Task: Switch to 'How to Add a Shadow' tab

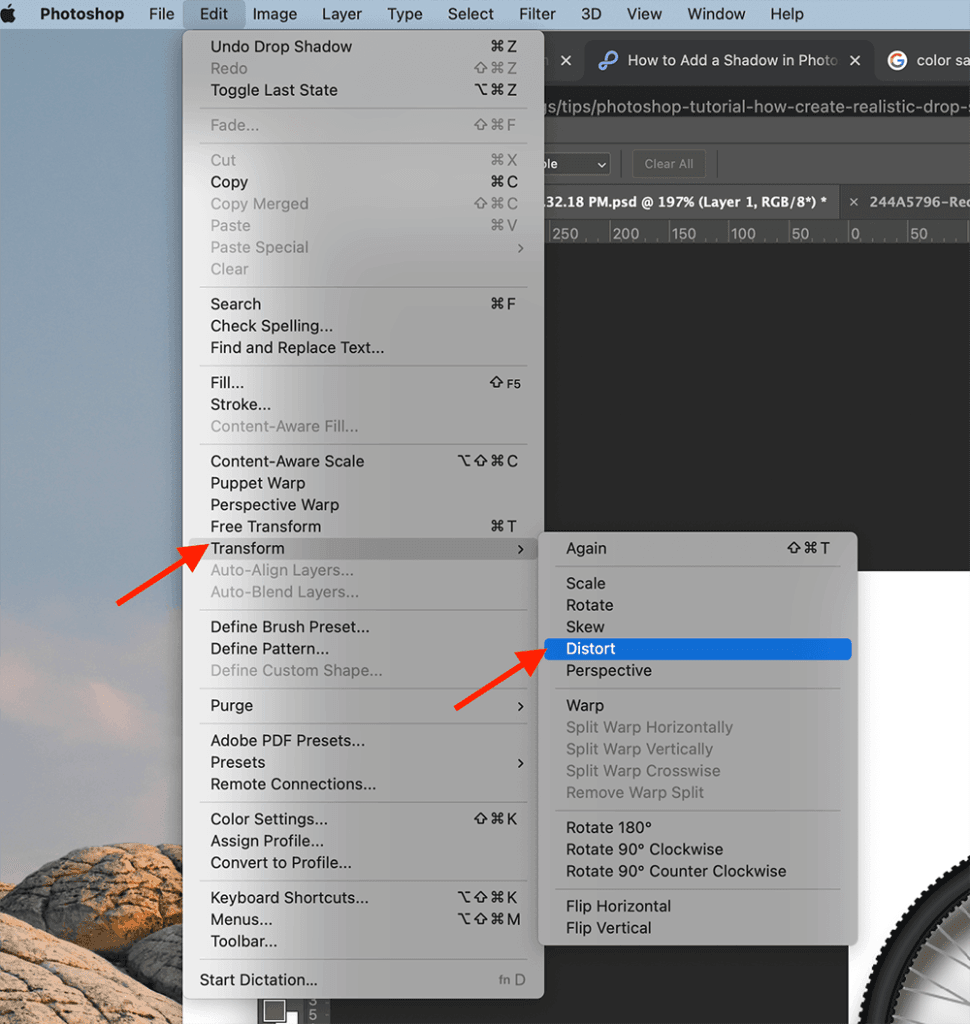Action: (729, 61)
